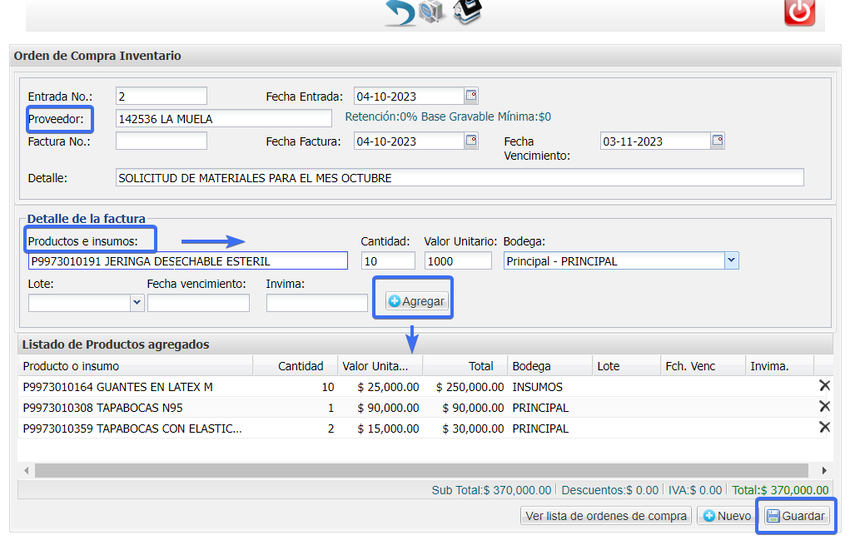Focus the Valor Unitario field
This screenshot has width=850, height=550.
(x=458, y=261)
